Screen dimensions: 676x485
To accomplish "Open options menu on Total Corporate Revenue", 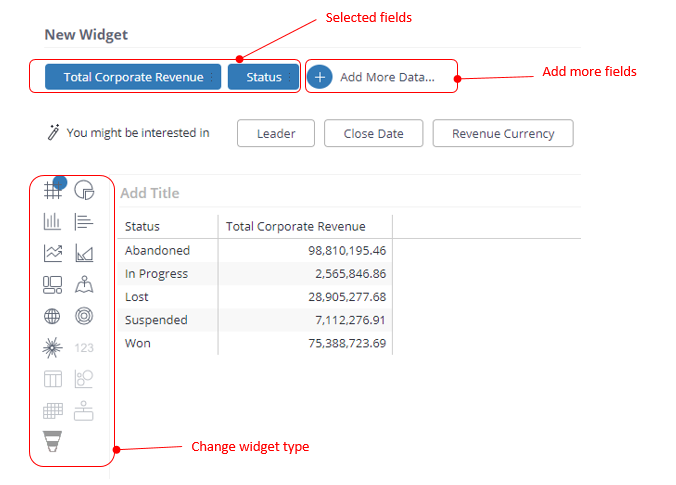I will coord(212,77).
